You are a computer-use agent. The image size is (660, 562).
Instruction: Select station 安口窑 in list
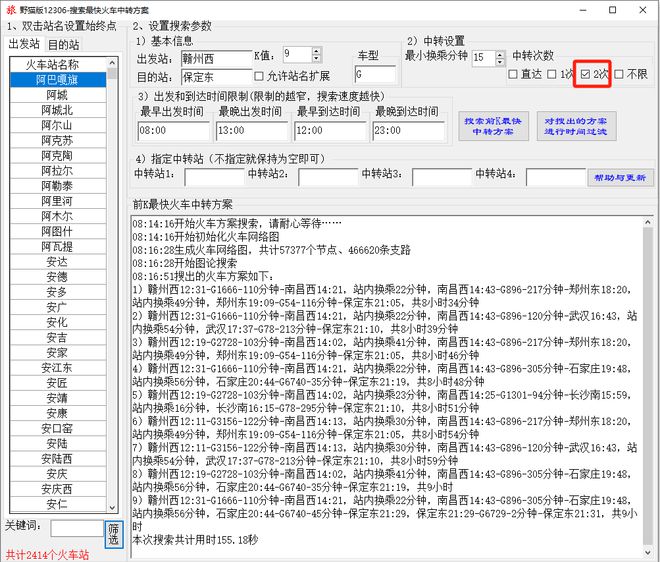57,428
